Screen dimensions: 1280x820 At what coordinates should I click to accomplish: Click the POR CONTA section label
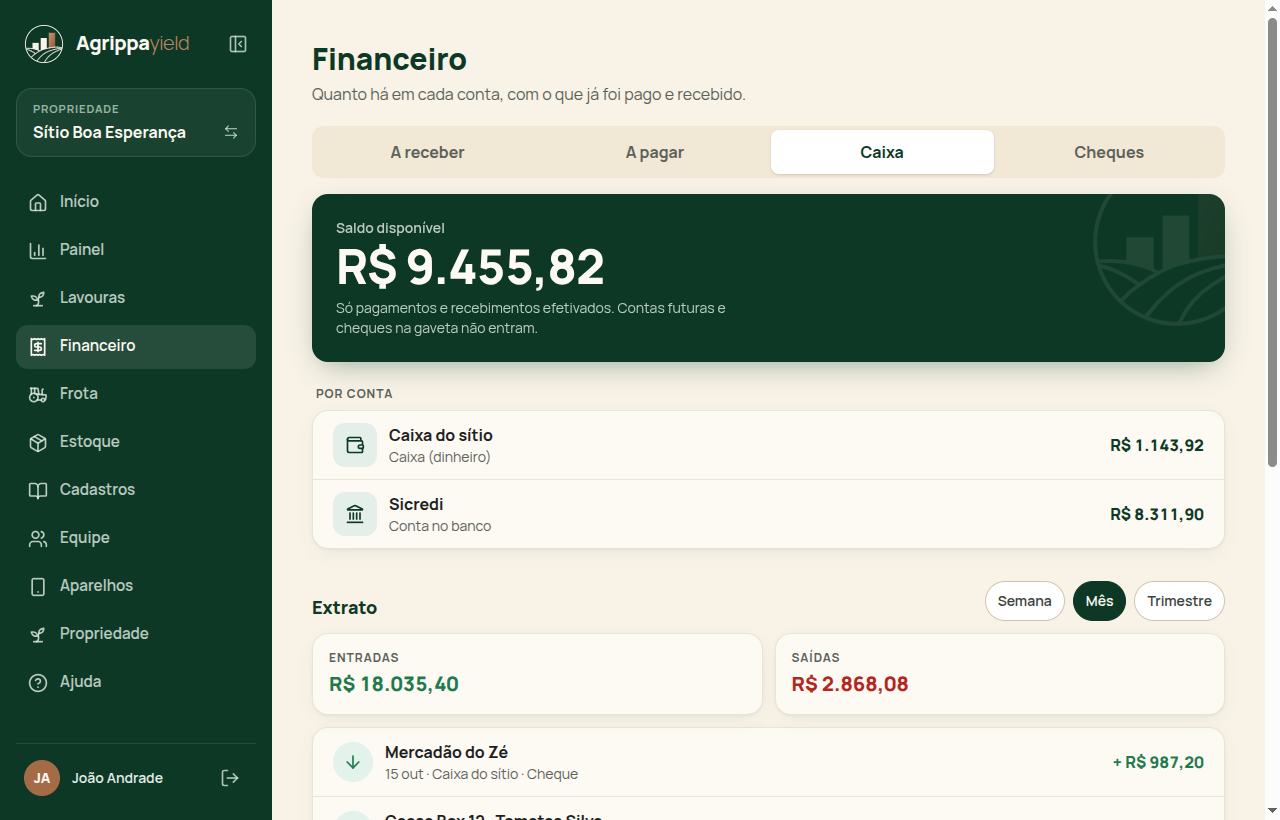[354, 394]
